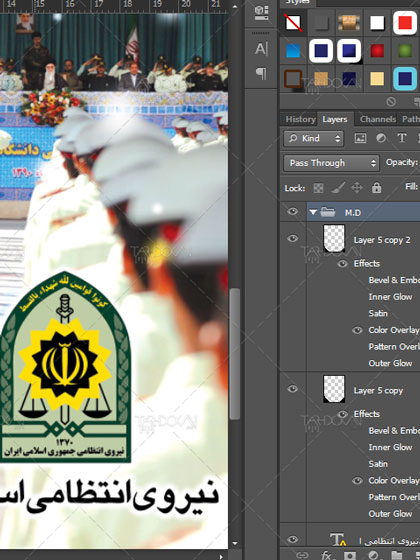This screenshot has width=420, height=560.
Task: Apply the solid red style swatch
Action: click(x=405, y=23)
